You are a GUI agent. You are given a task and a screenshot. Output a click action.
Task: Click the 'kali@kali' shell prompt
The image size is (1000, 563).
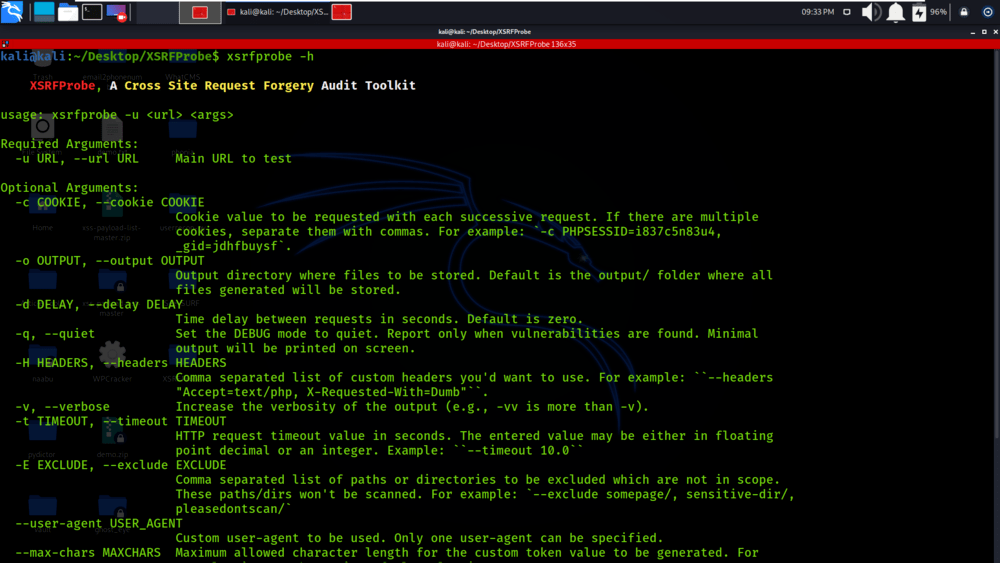(x=33, y=56)
